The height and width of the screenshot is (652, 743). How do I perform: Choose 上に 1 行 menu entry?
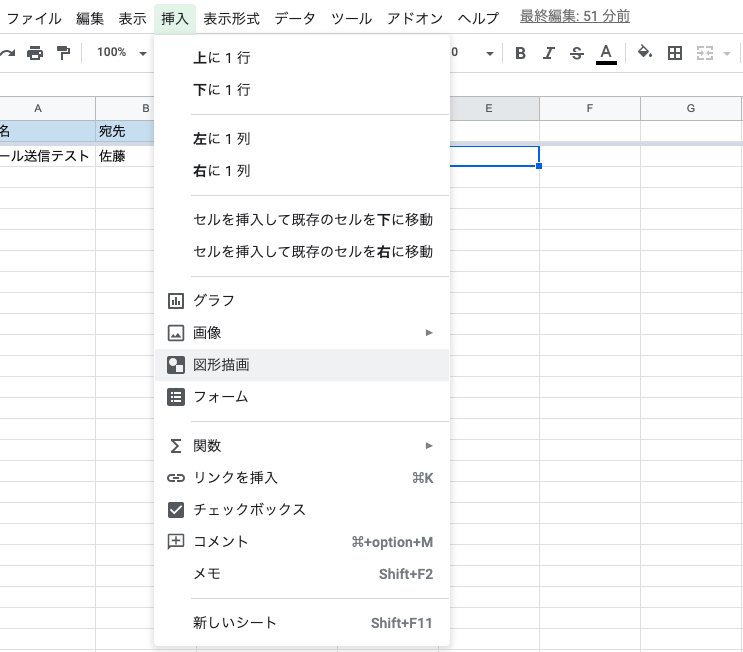(x=302, y=58)
